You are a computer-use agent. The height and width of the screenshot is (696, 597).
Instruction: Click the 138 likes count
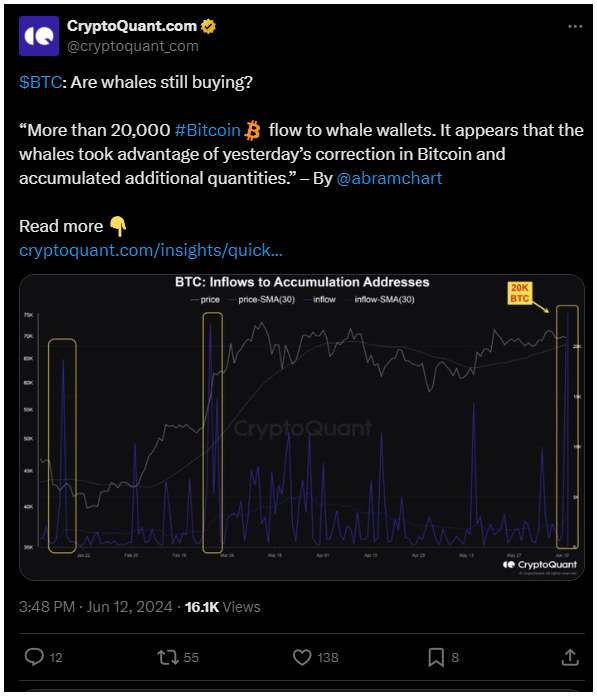pyautogui.click(x=328, y=657)
